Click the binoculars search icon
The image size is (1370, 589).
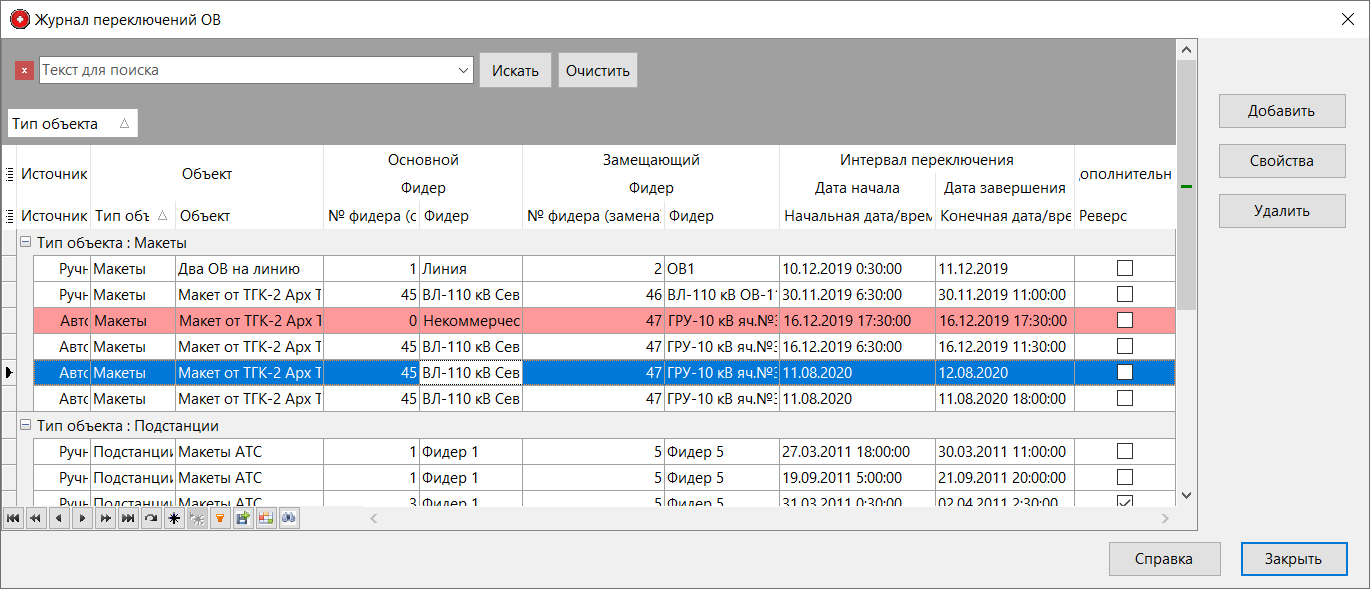pos(290,518)
